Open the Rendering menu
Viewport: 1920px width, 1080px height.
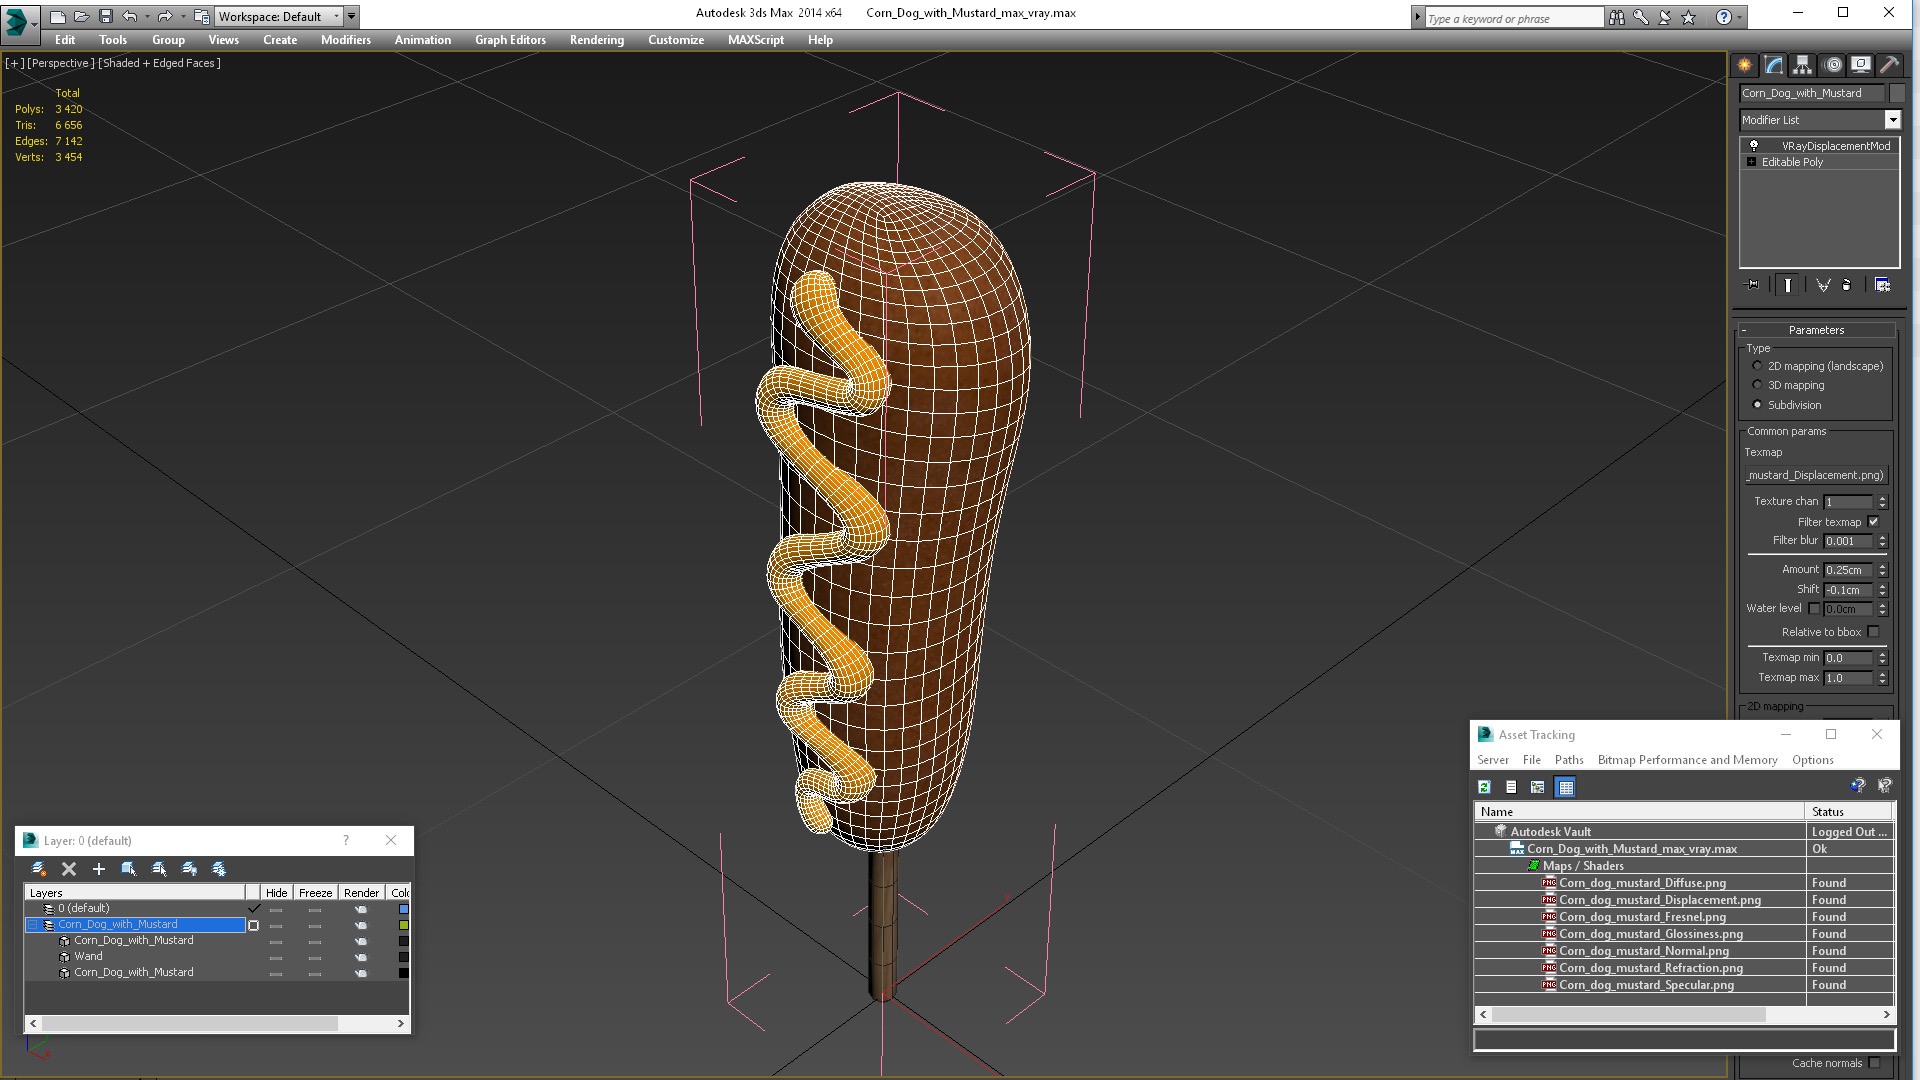click(x=597, y=40)
